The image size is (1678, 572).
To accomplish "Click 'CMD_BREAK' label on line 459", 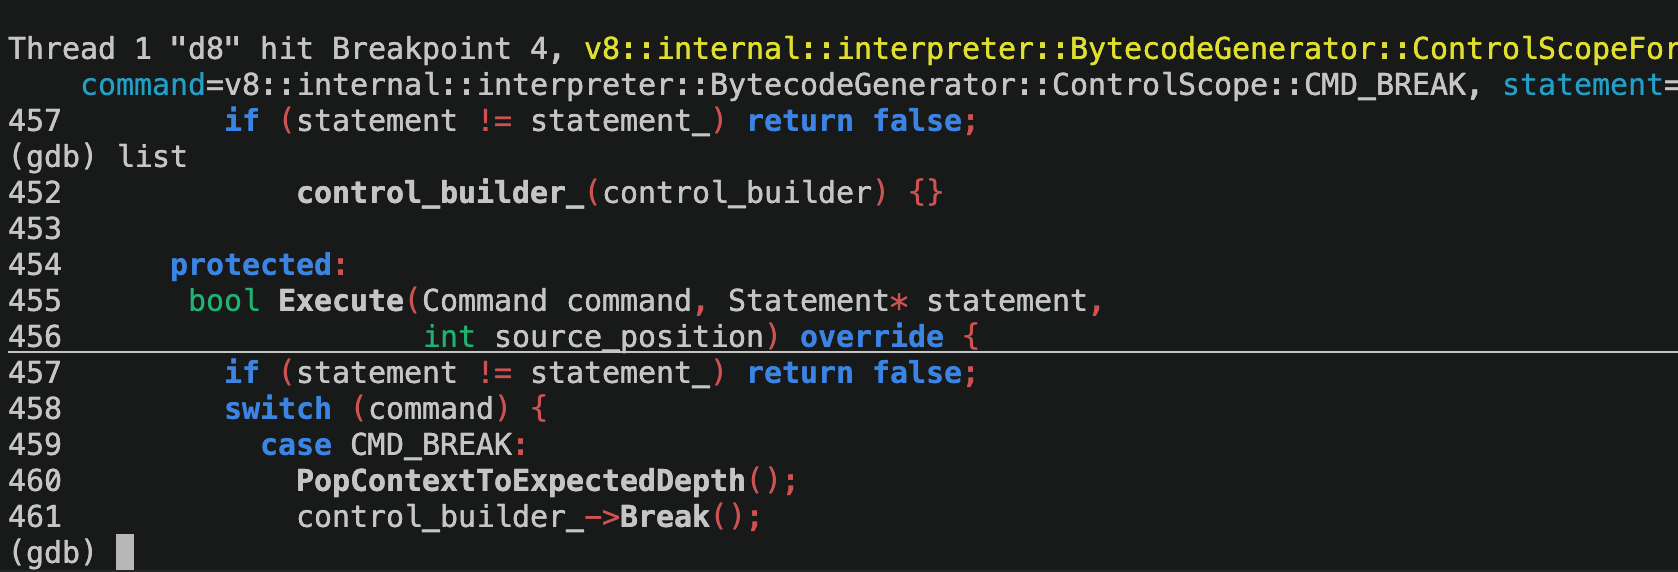I will click(x=431, y=445).
